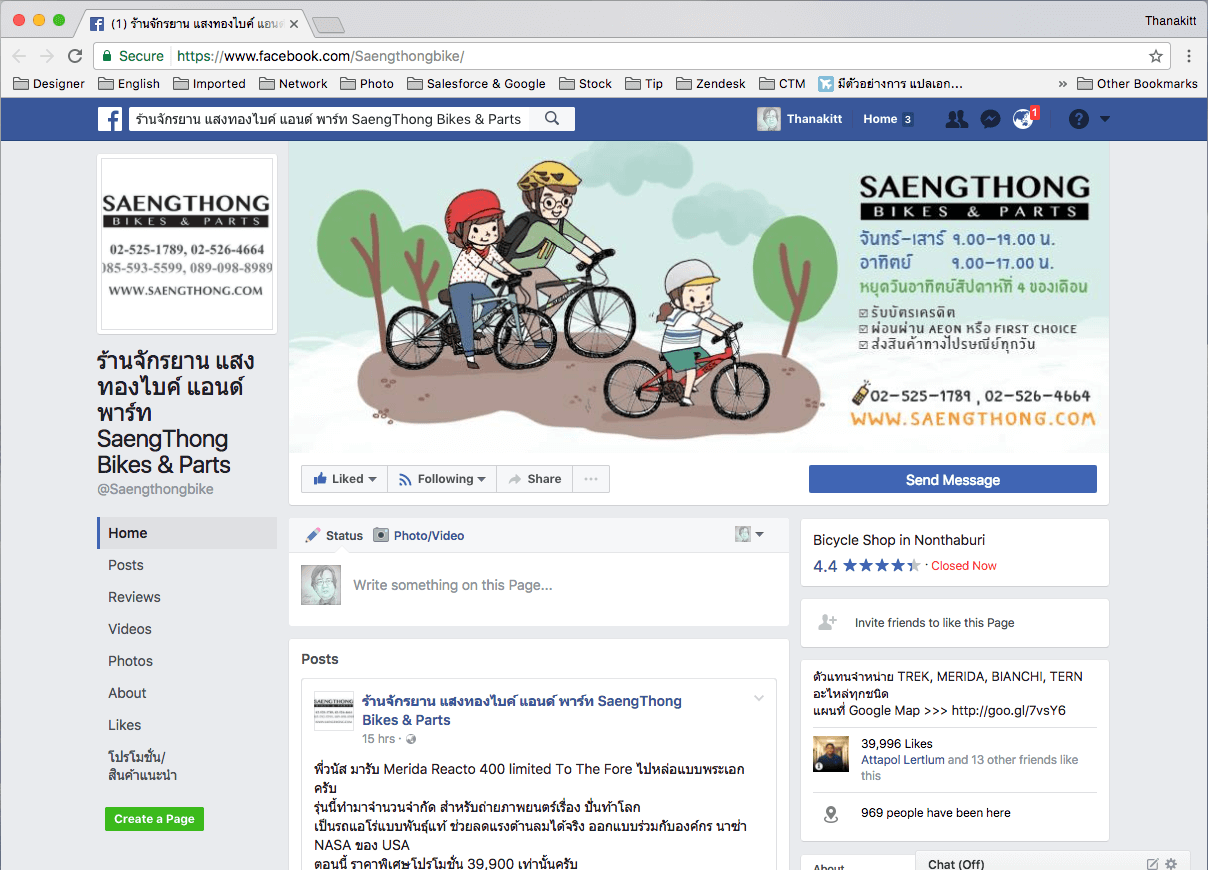This screenshot has width=1208, height=870.
Task: Click Invite friends to like this Page
Action: [934, 622]
